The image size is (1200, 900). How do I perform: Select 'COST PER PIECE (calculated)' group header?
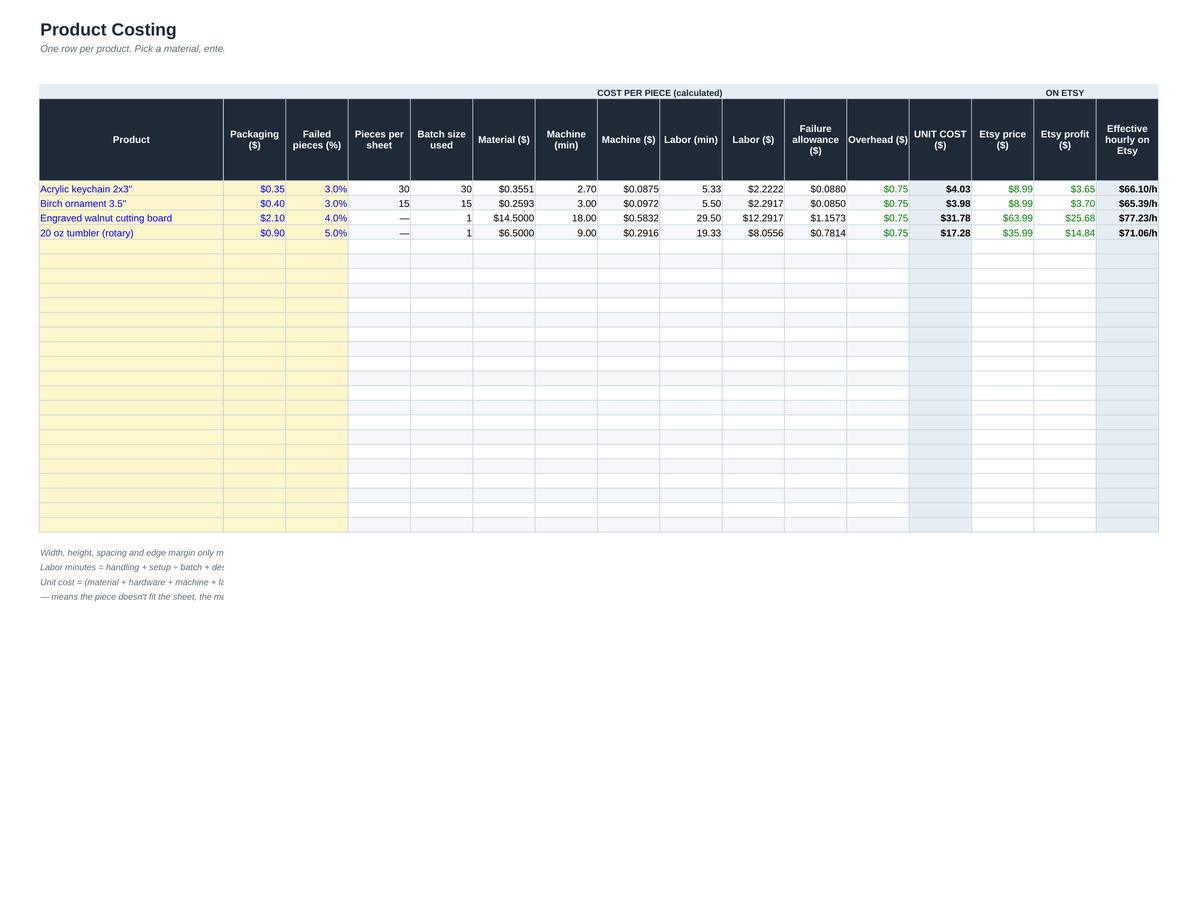pos(660,93)
